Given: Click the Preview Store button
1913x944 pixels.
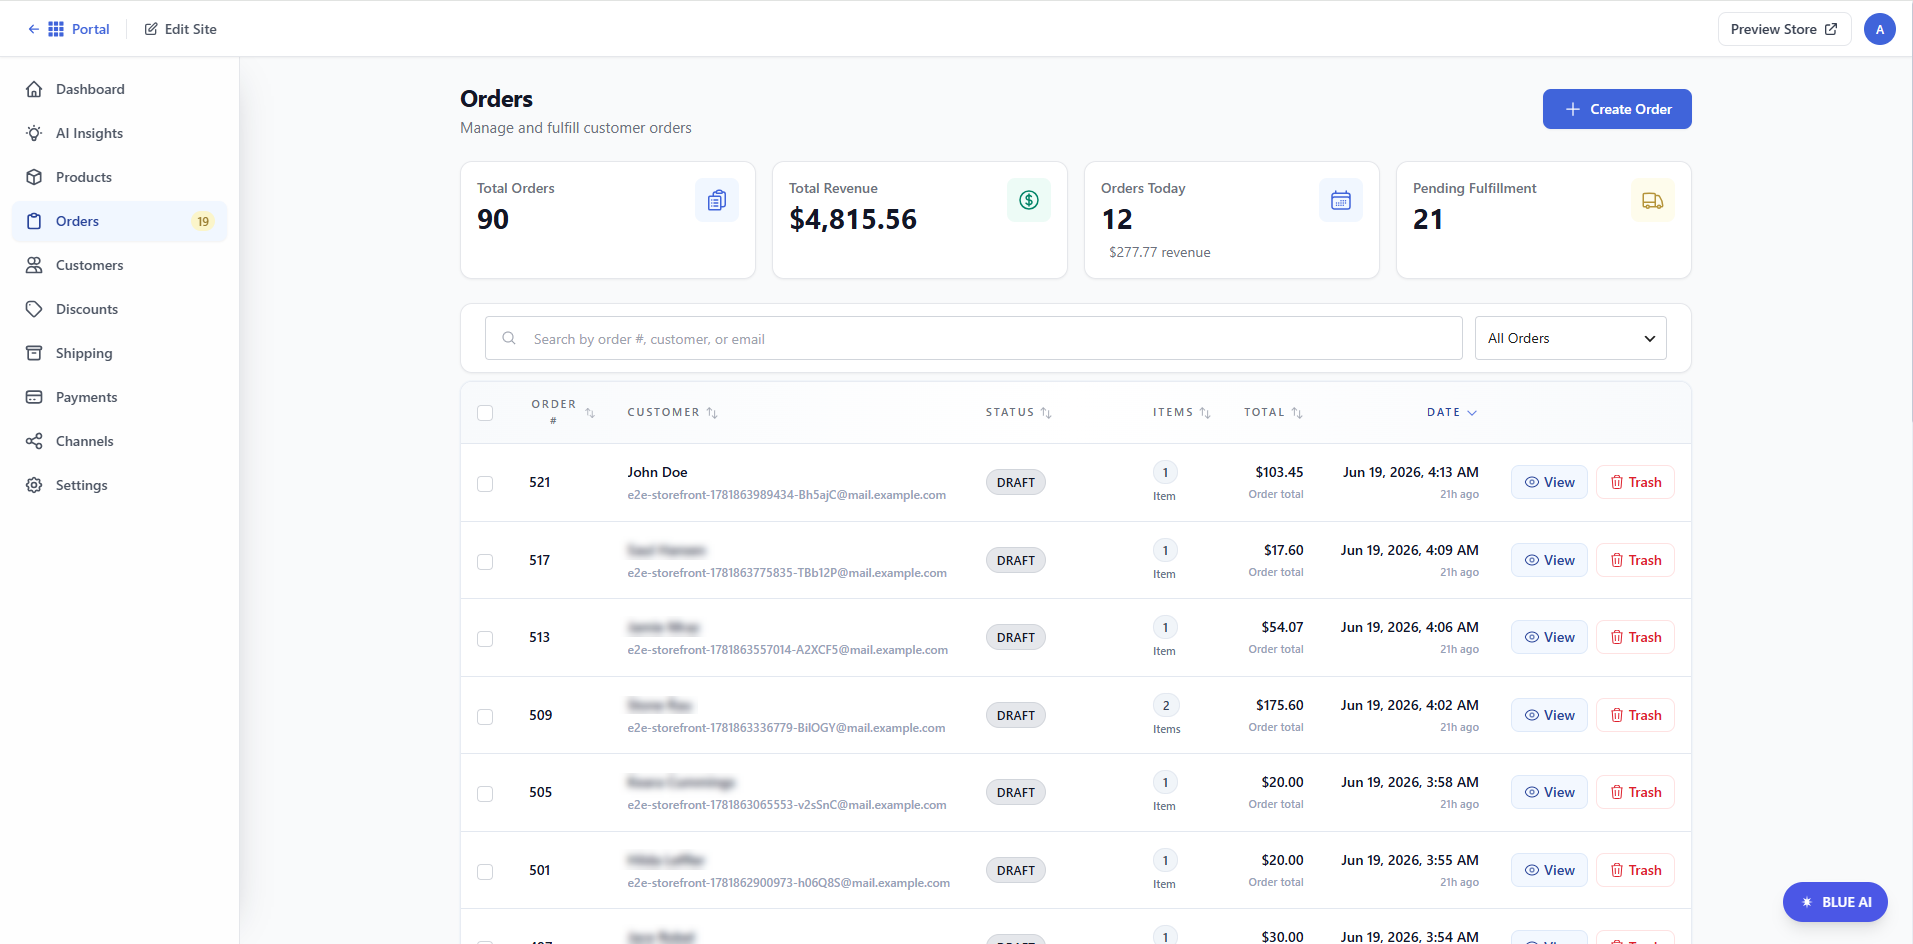Looking at the screenshot, I should 1784,29.
